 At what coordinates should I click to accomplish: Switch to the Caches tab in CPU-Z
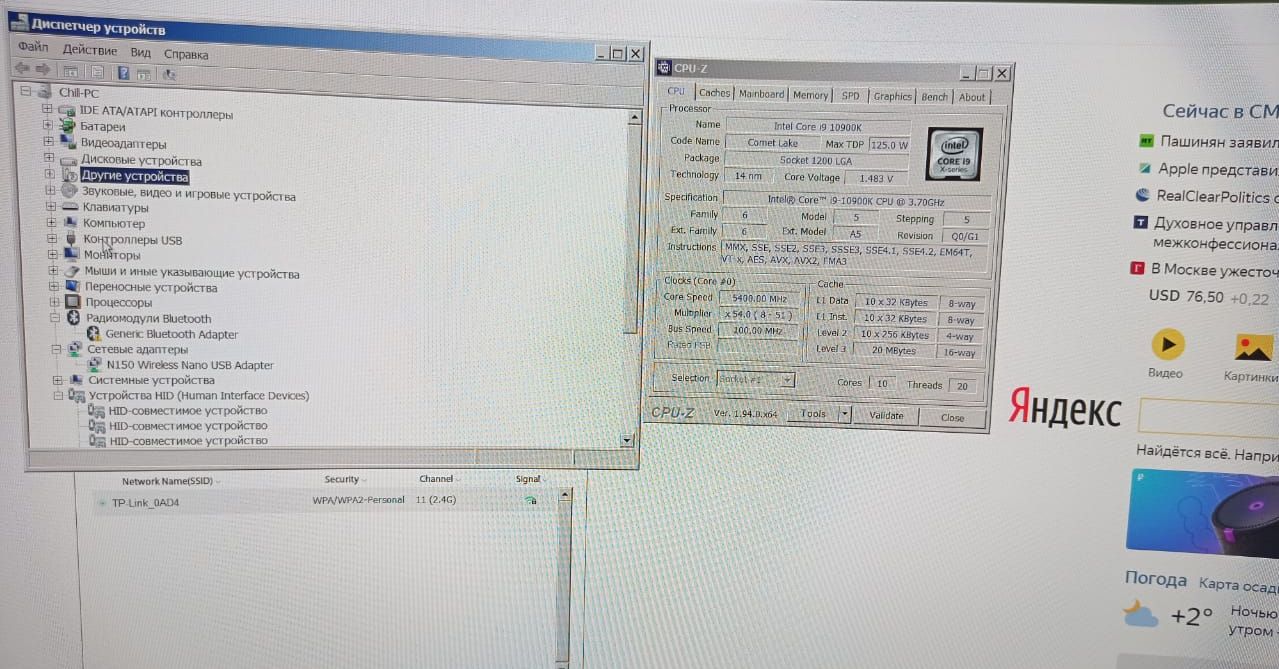click(x=714, y=93)
